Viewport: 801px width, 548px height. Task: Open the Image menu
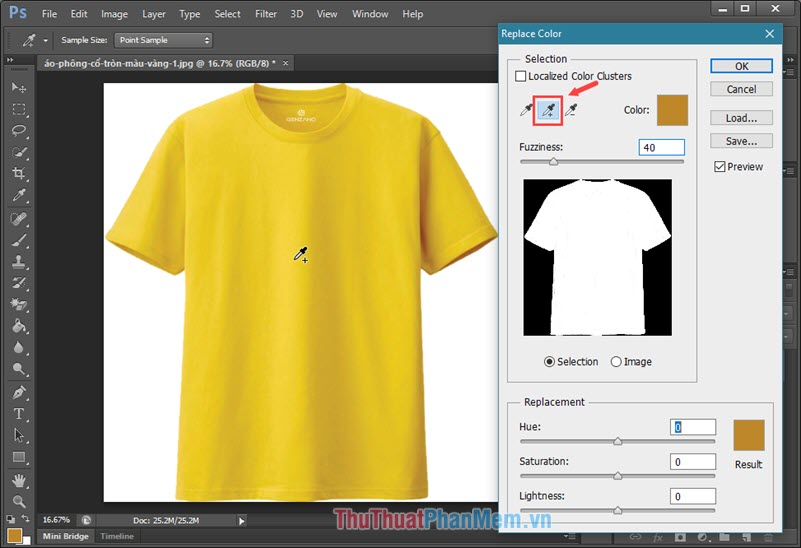pyautogui.click(x=114, y=14)
